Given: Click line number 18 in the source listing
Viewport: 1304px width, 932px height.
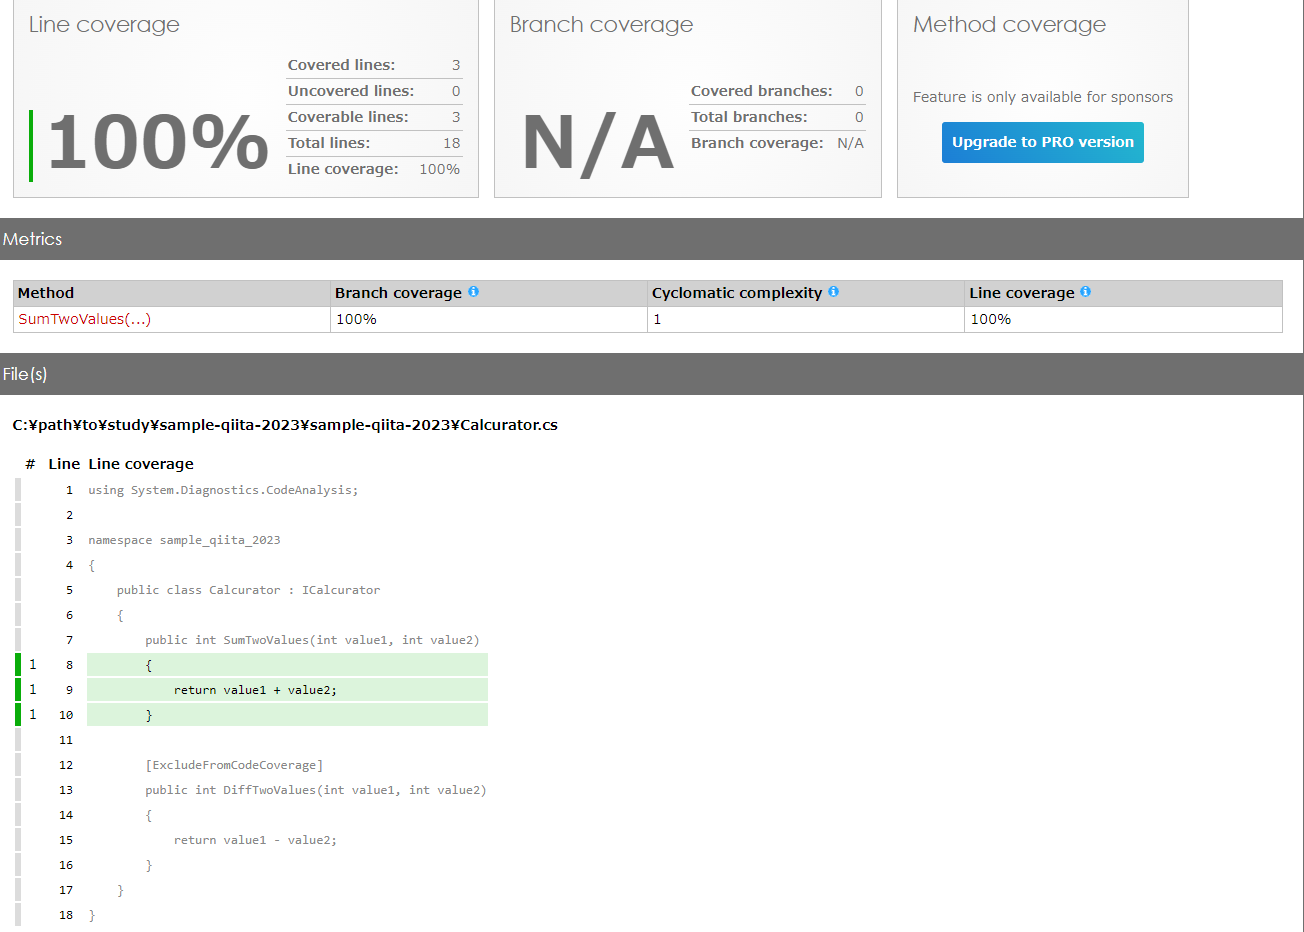Looking at the screenshot, I should point(66,915).
